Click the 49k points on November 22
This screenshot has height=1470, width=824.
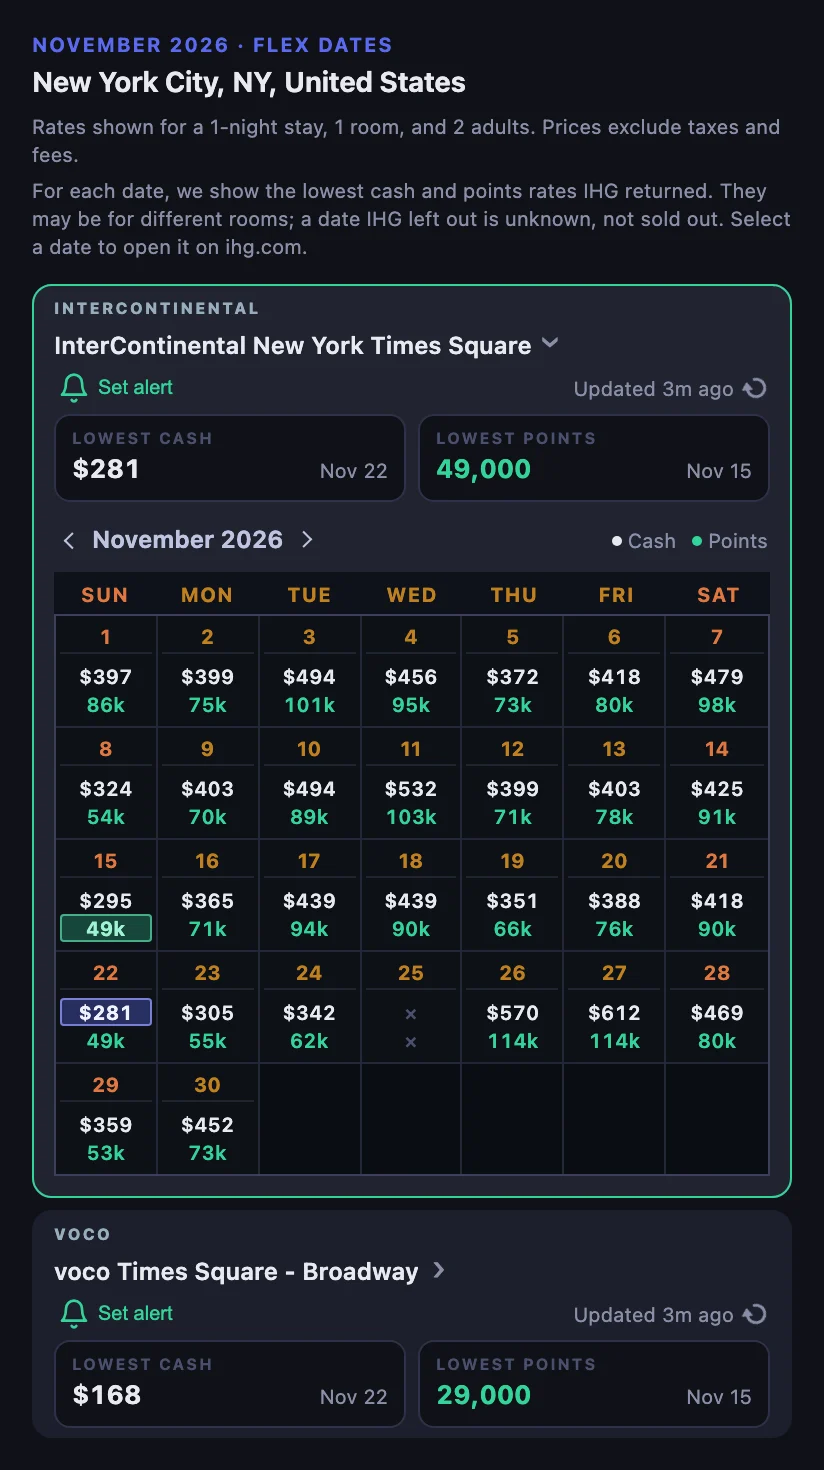[106, 1041]
